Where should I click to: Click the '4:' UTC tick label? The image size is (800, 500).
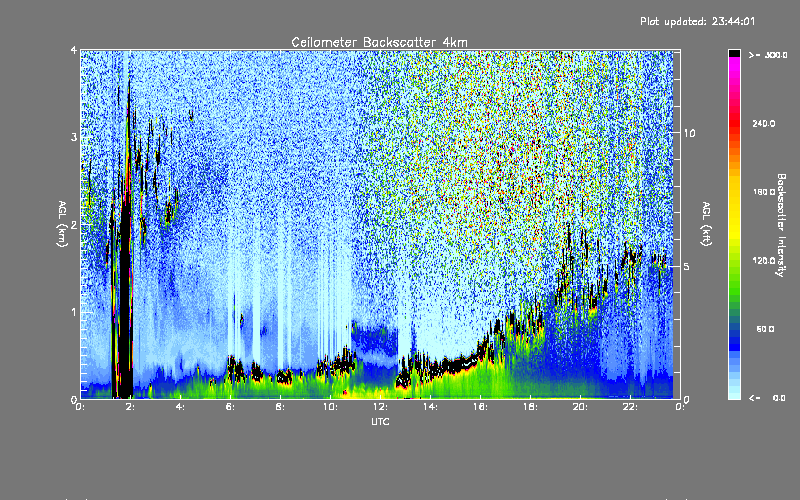click(x=181, y=407)
